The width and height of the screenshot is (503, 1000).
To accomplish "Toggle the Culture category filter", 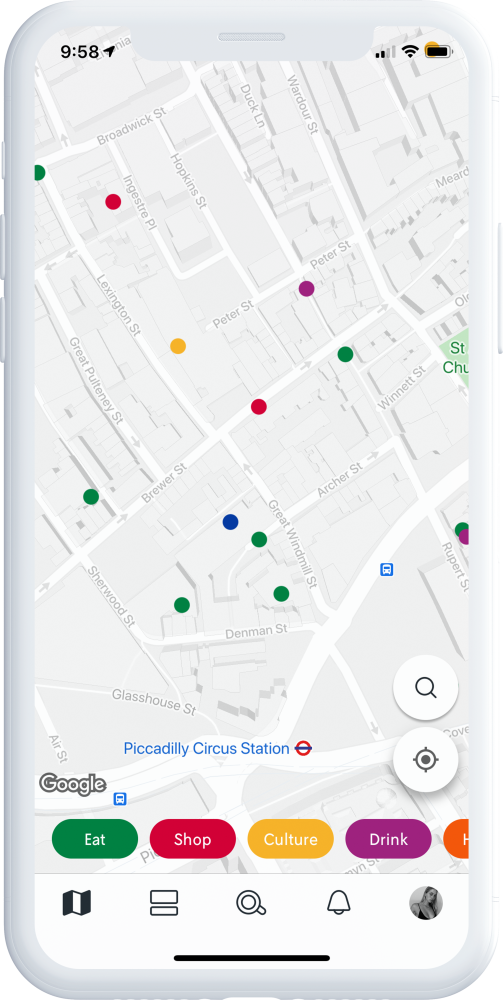I will click(291, 839).
